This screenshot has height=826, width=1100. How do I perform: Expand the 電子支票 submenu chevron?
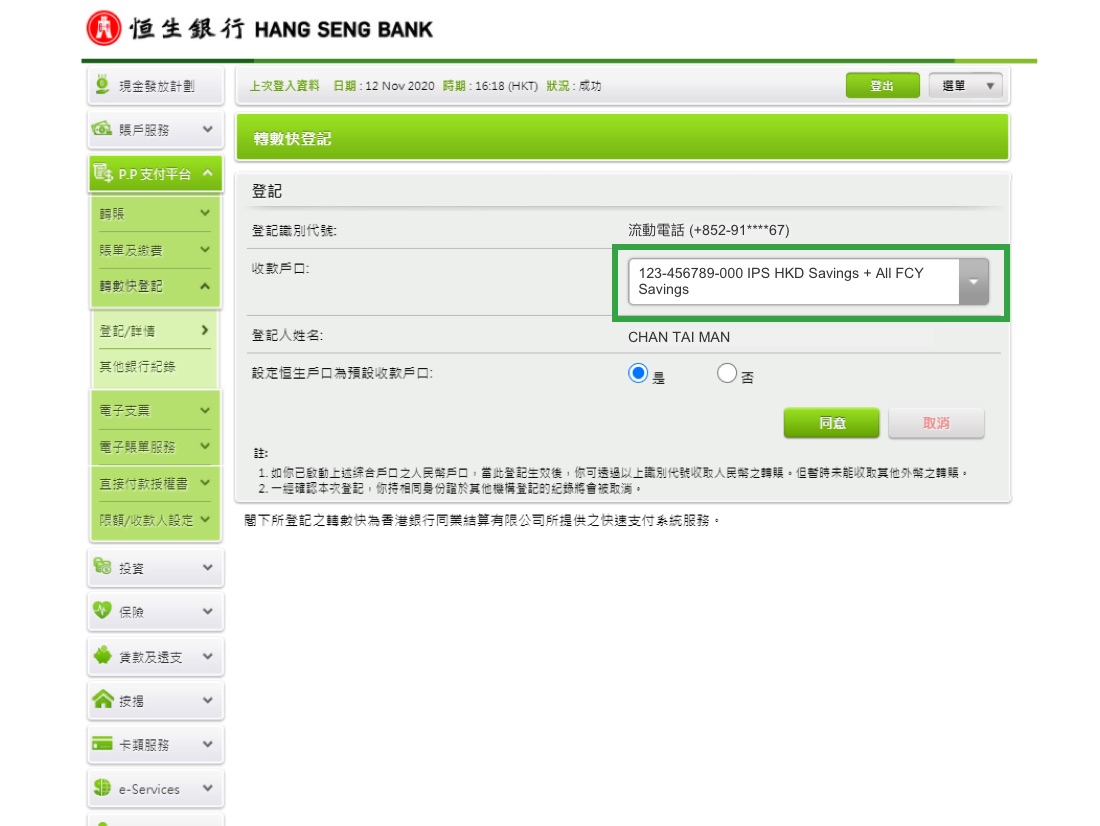point(205,410)
